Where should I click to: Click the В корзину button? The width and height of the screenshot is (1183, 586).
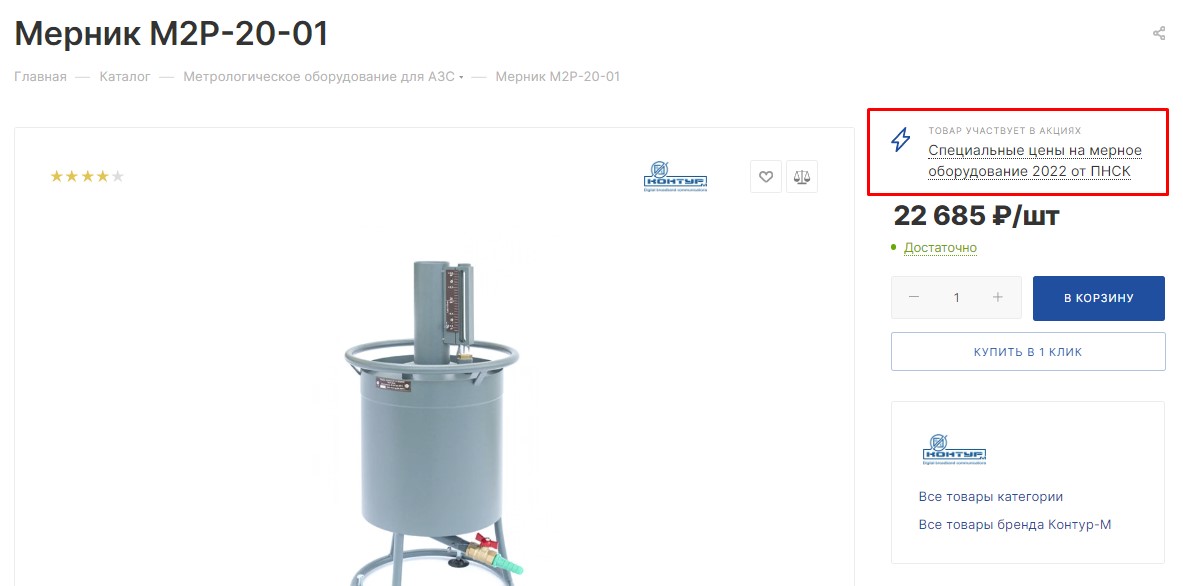click(1098, 298)
